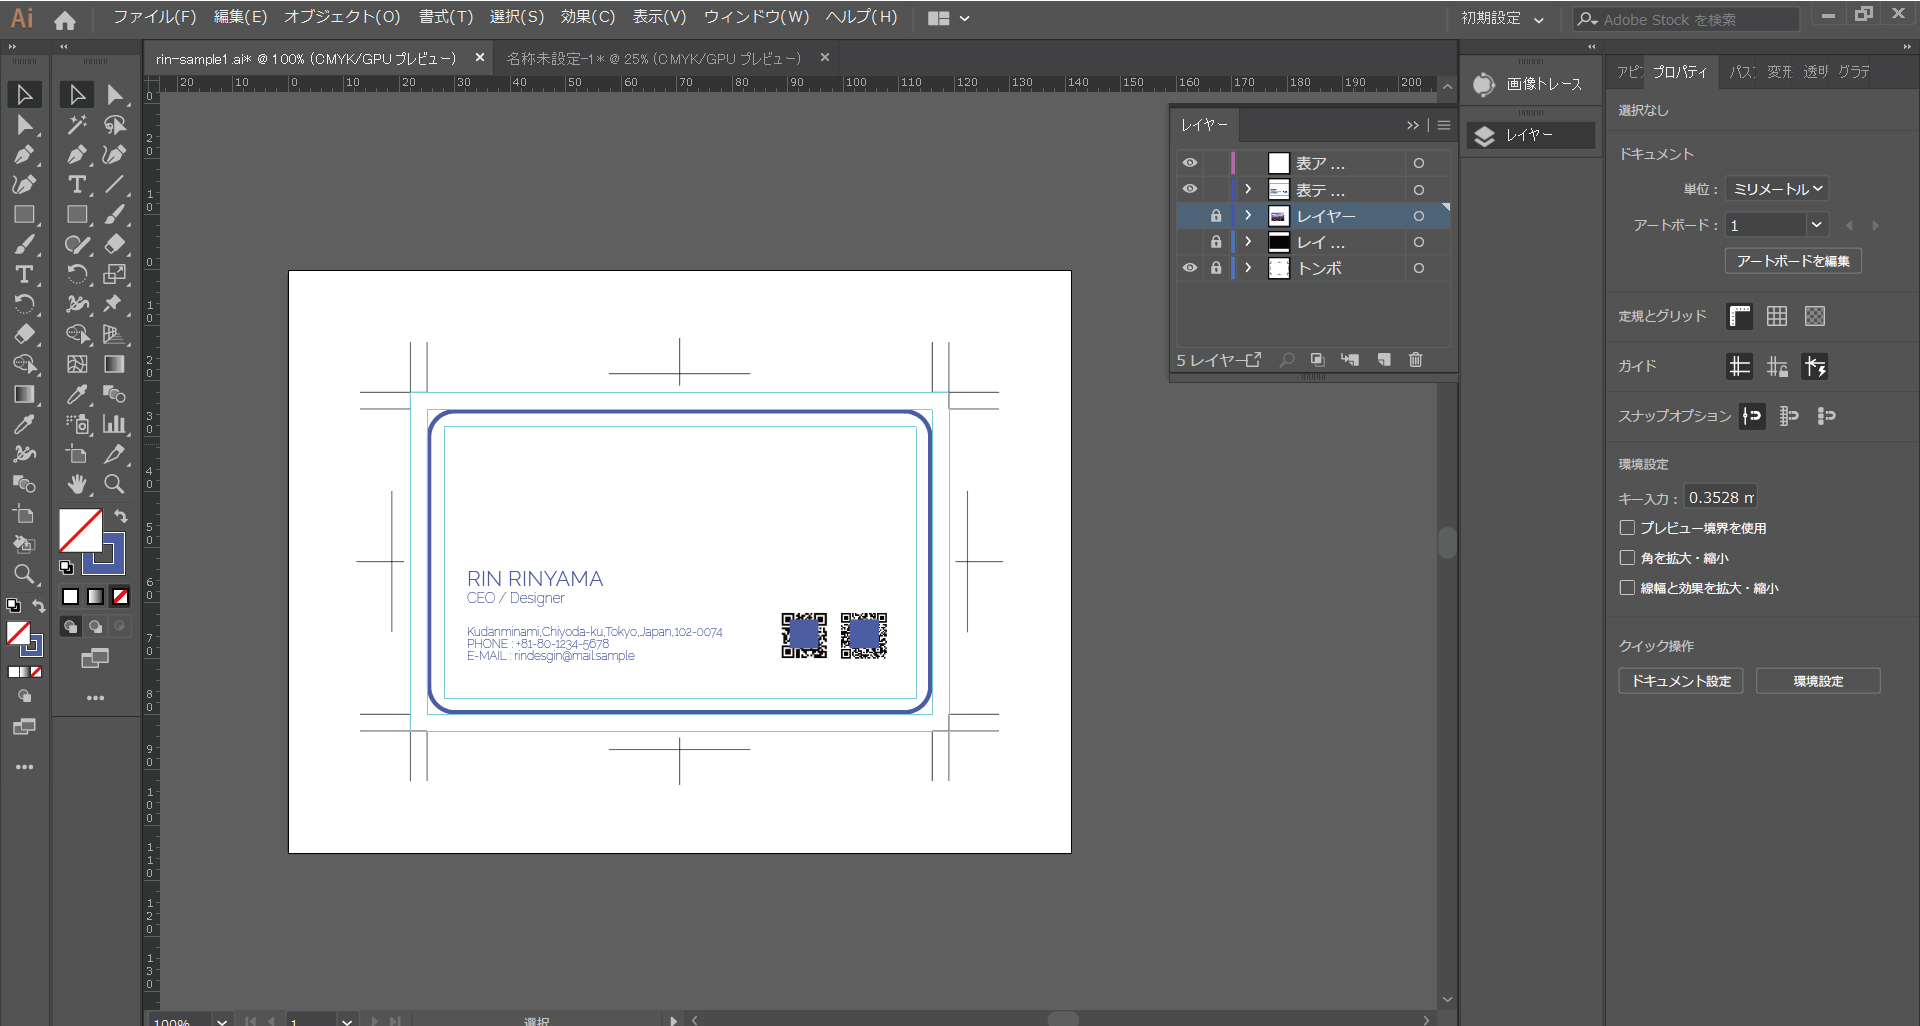
Task: Delete selected layer with the trash icon
Action: click(x=1416, y=360)
